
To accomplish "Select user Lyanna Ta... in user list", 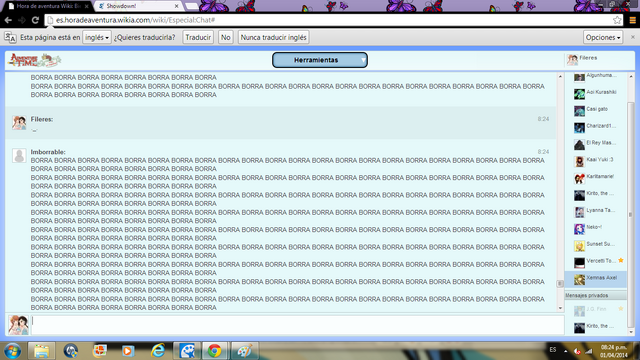I will tap(596, 211).
